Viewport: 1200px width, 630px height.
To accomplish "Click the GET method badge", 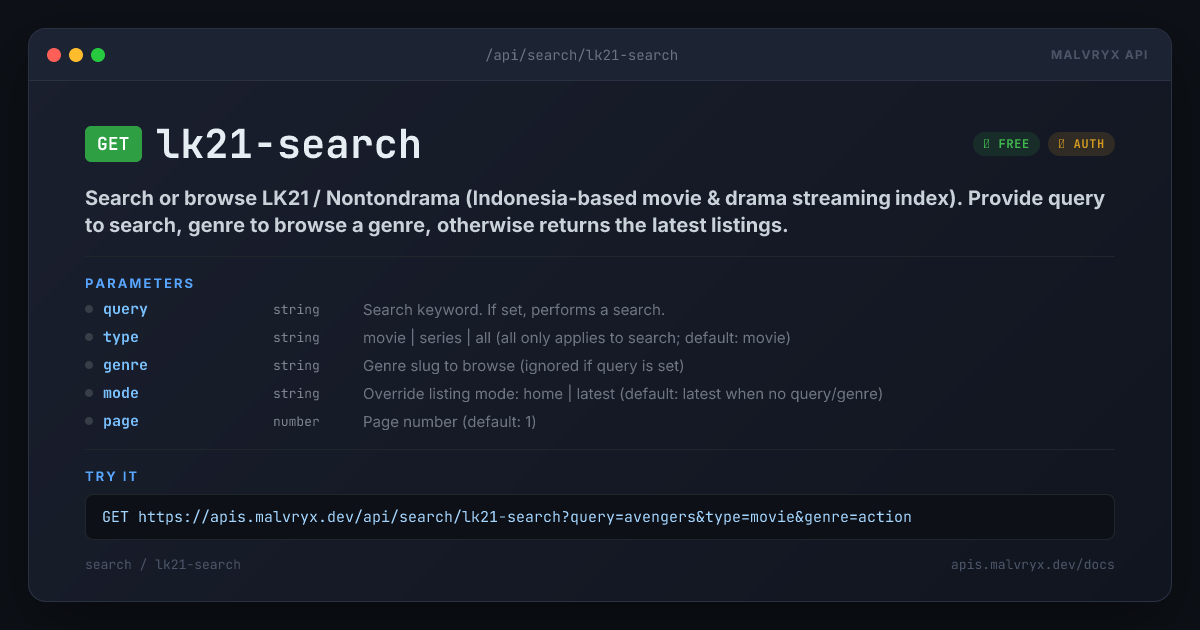I will [113, 144].
